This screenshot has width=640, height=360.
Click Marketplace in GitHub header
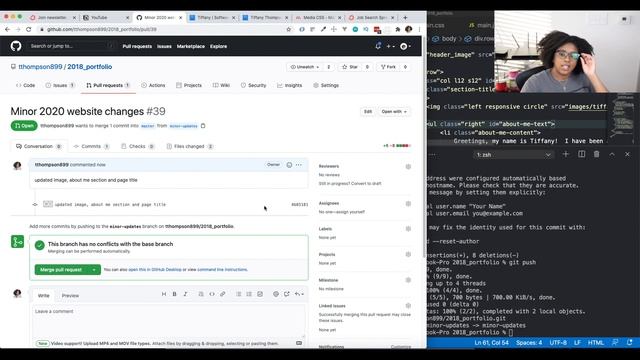(191, 47)
